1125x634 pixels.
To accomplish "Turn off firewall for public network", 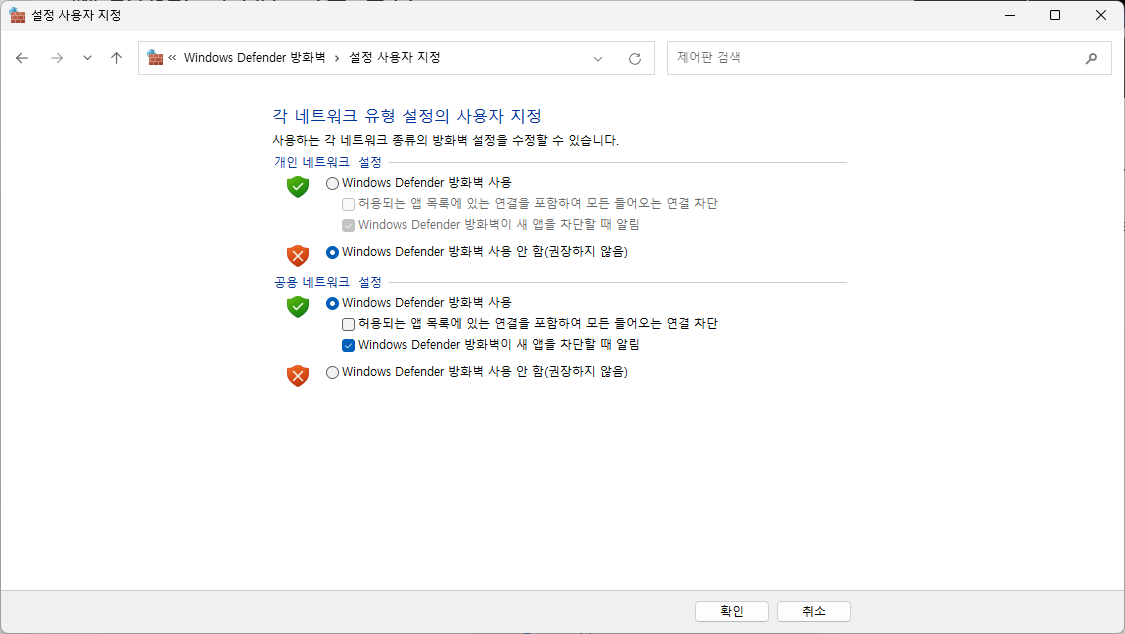I will click(332, 372).
